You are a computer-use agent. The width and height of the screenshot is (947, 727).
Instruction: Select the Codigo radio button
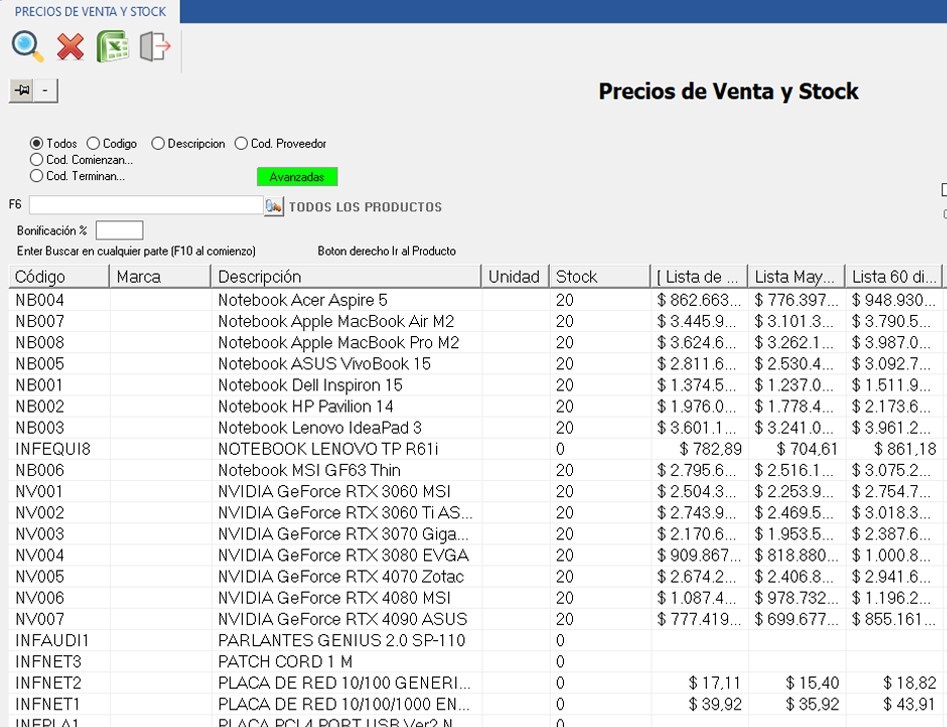(93, 144)
